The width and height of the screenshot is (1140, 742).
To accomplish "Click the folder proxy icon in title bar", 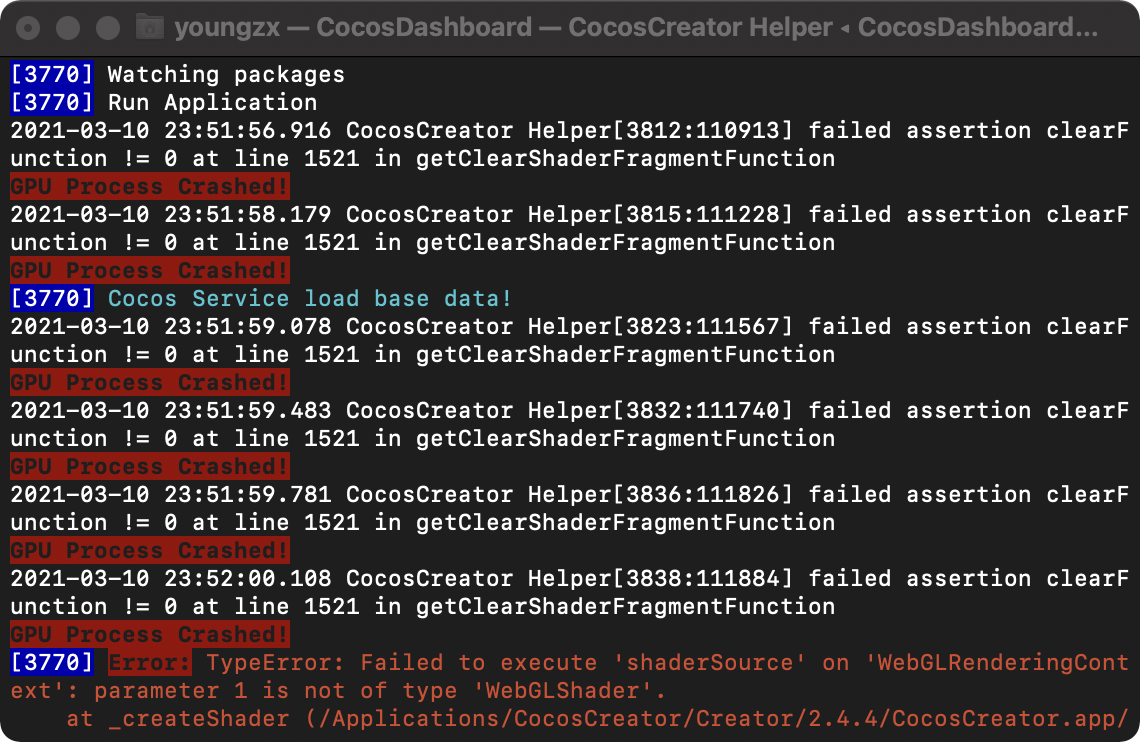I will 149,27.
